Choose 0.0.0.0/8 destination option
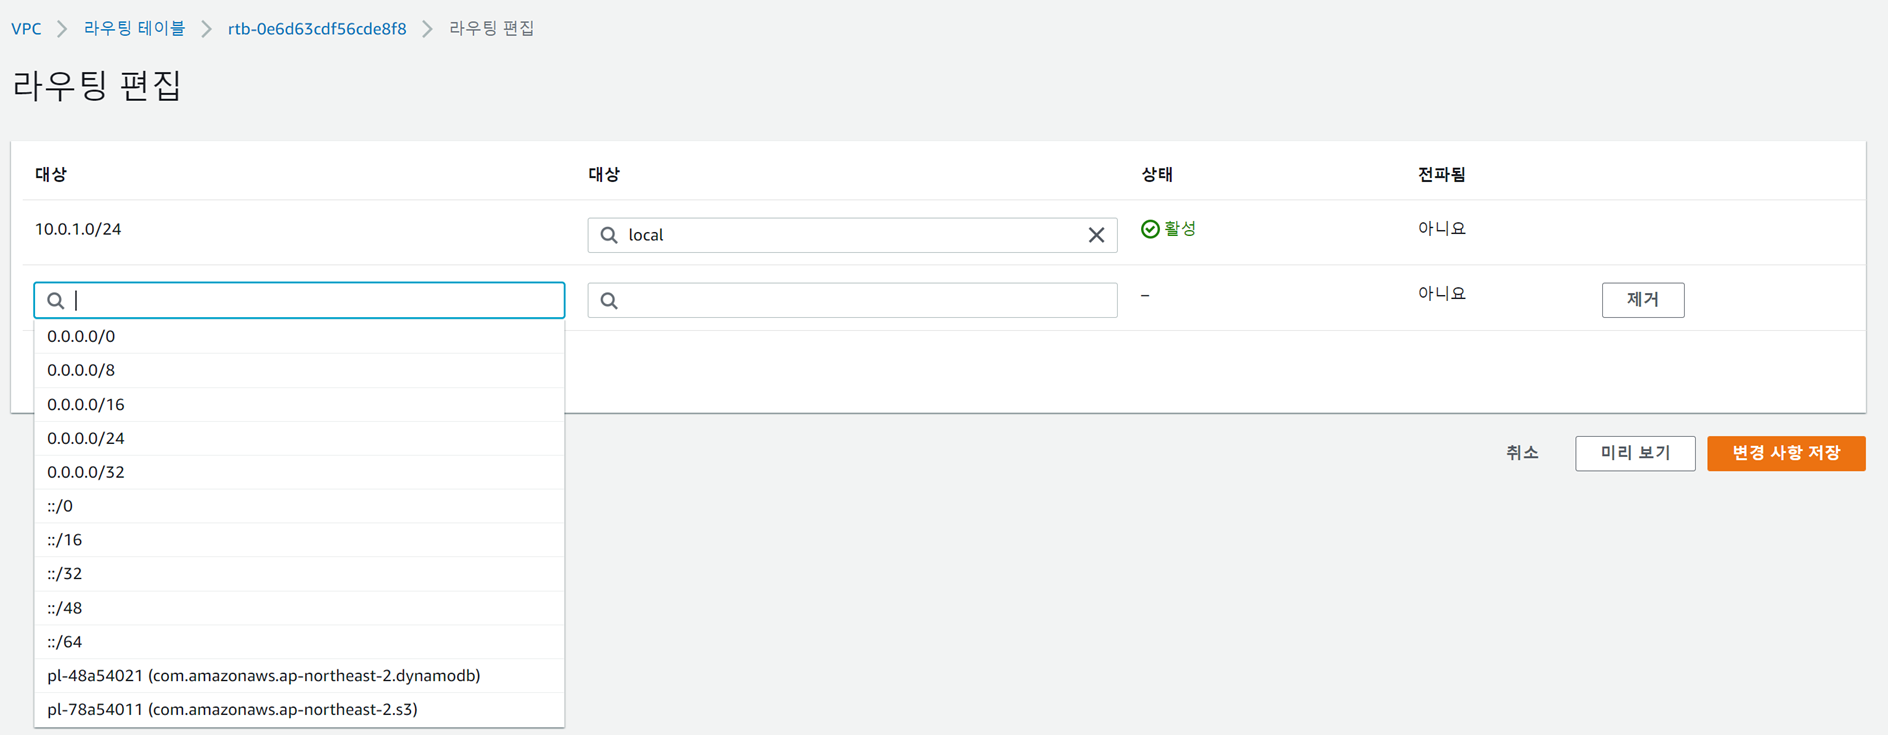This screenshot has width=1888, height=735. pyautogui.click(x=81, y=370)
